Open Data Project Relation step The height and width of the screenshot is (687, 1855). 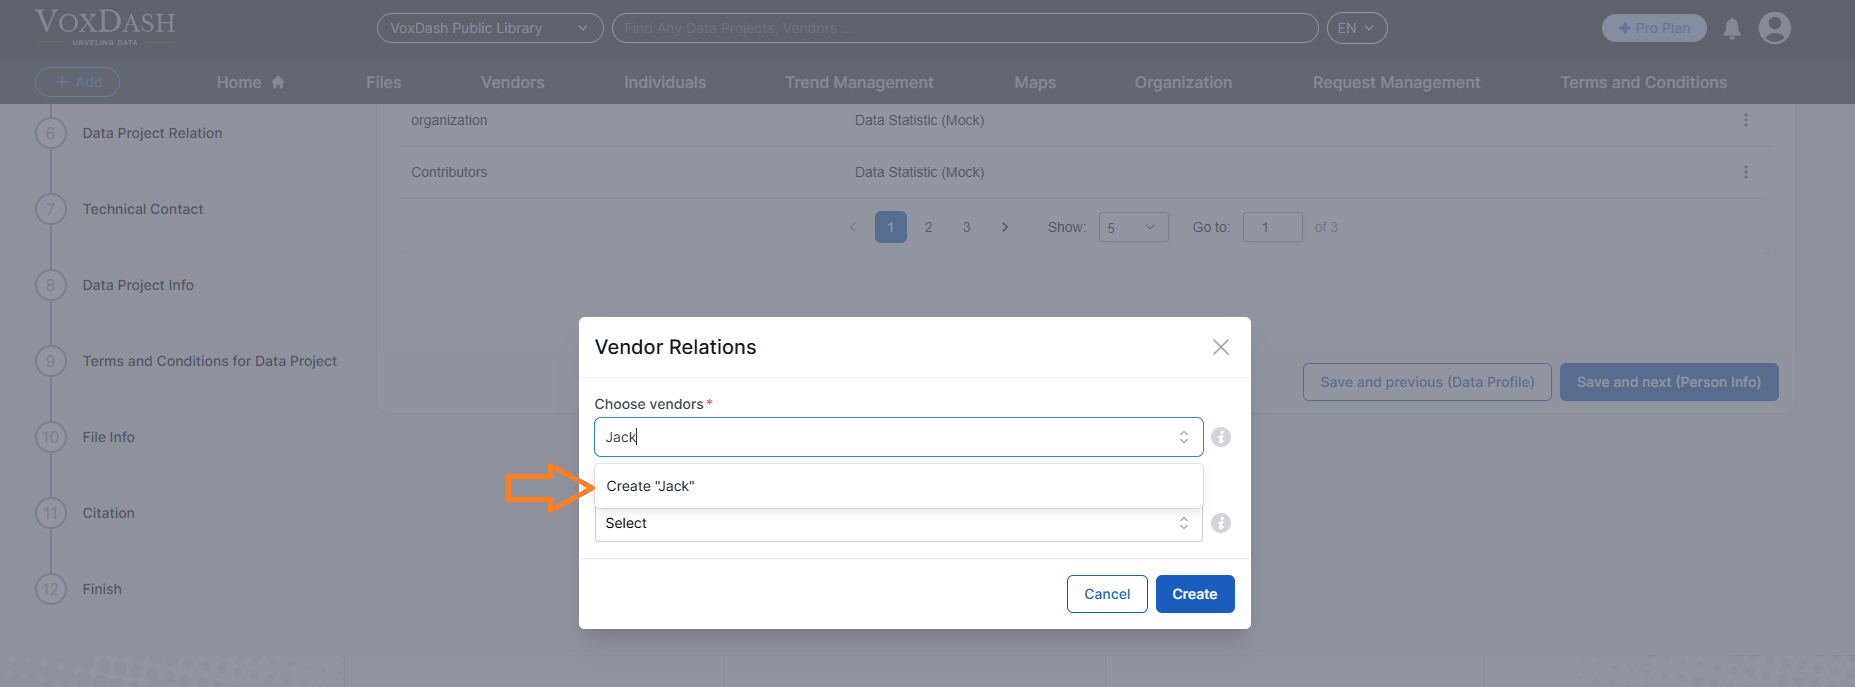click(x=152, y=133)
